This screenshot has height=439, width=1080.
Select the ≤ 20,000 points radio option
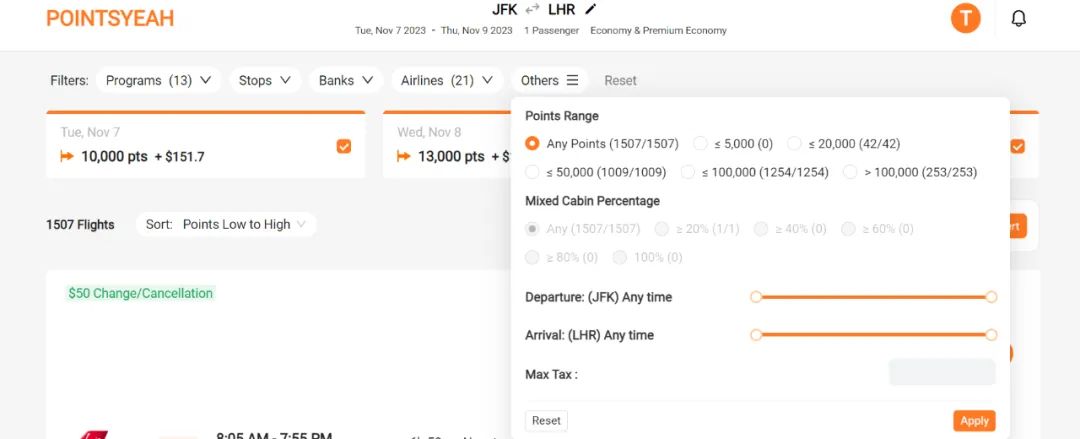(x=794, y=143)
